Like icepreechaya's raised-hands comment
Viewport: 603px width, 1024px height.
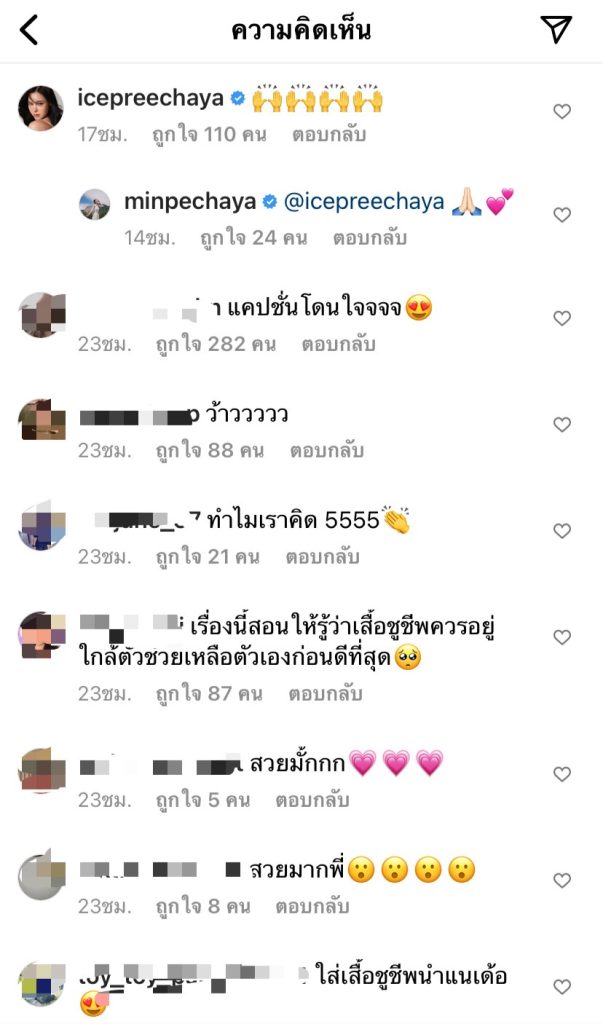(x=562, y=112)
